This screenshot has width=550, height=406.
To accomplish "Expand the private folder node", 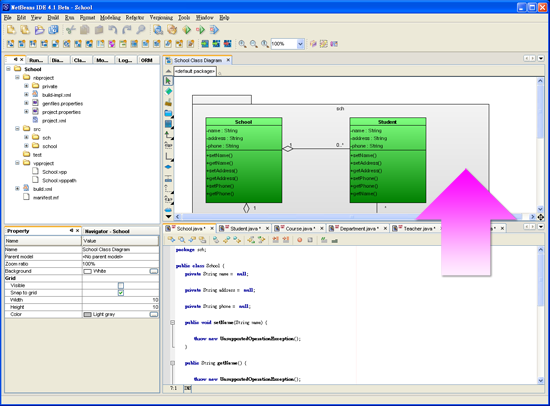I will (26, 86).
